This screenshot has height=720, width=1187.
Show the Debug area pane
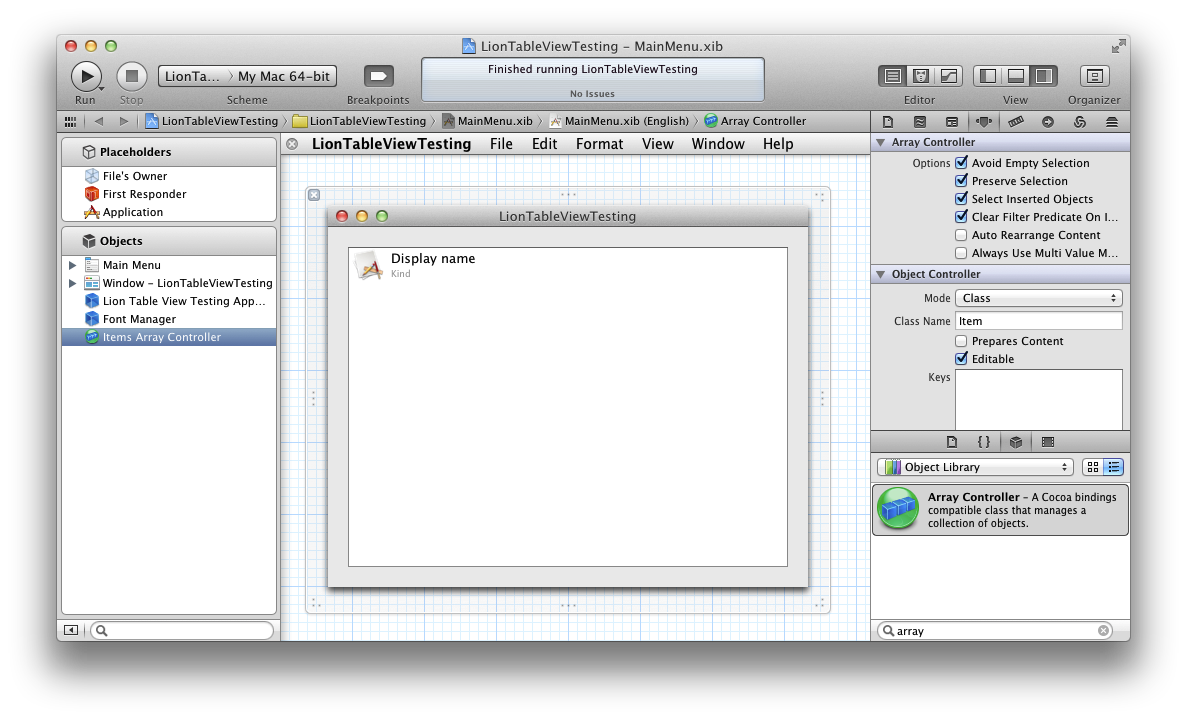(1016, 76)
